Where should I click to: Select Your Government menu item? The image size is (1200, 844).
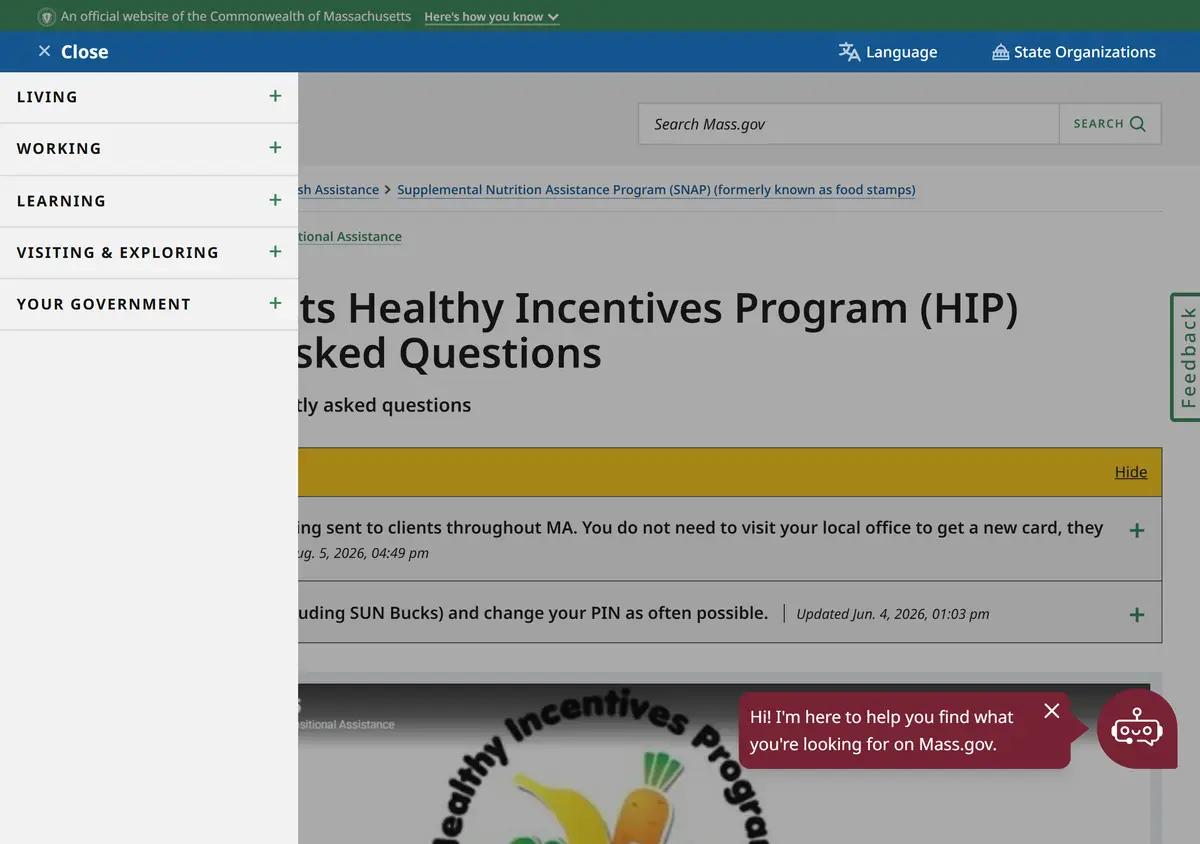(103, 304)
